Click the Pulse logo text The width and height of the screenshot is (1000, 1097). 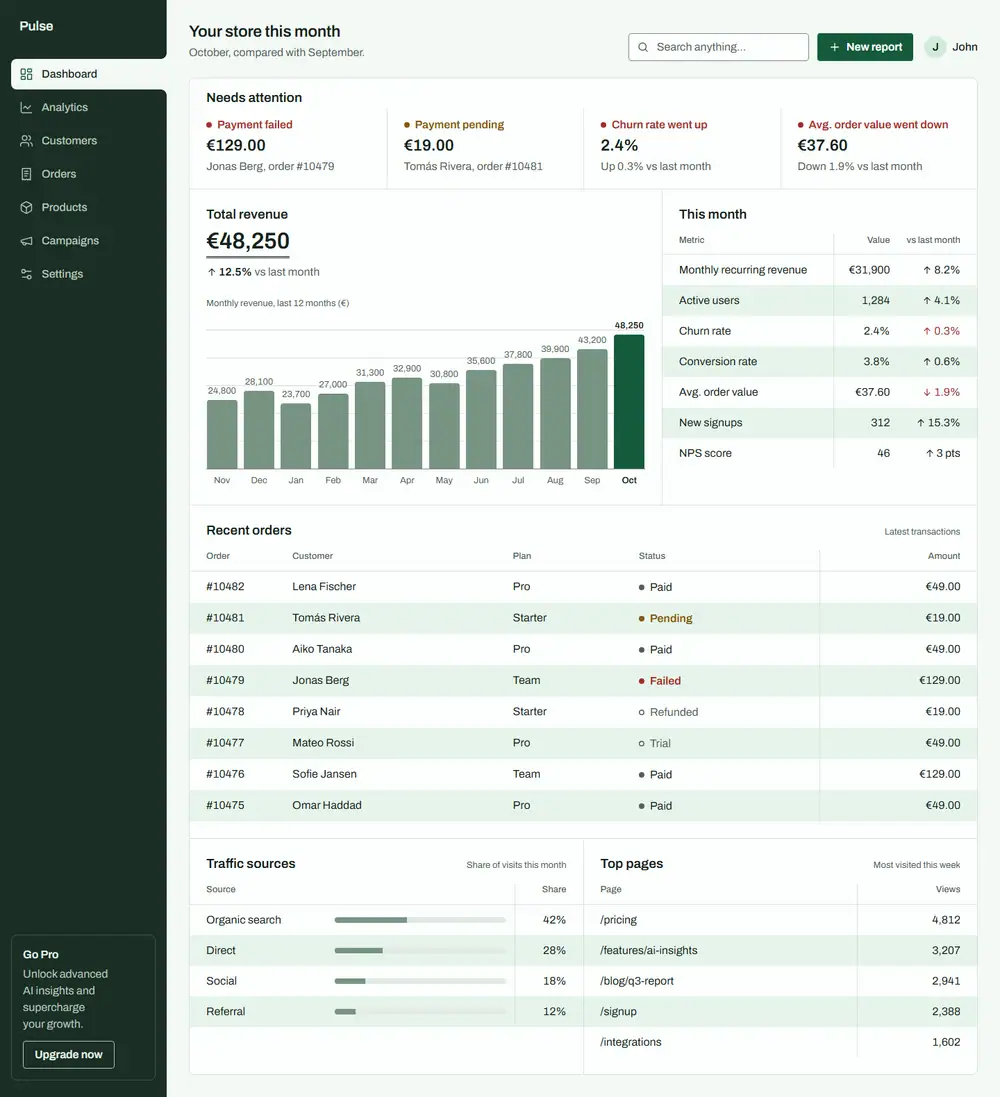tap(36, 26)
